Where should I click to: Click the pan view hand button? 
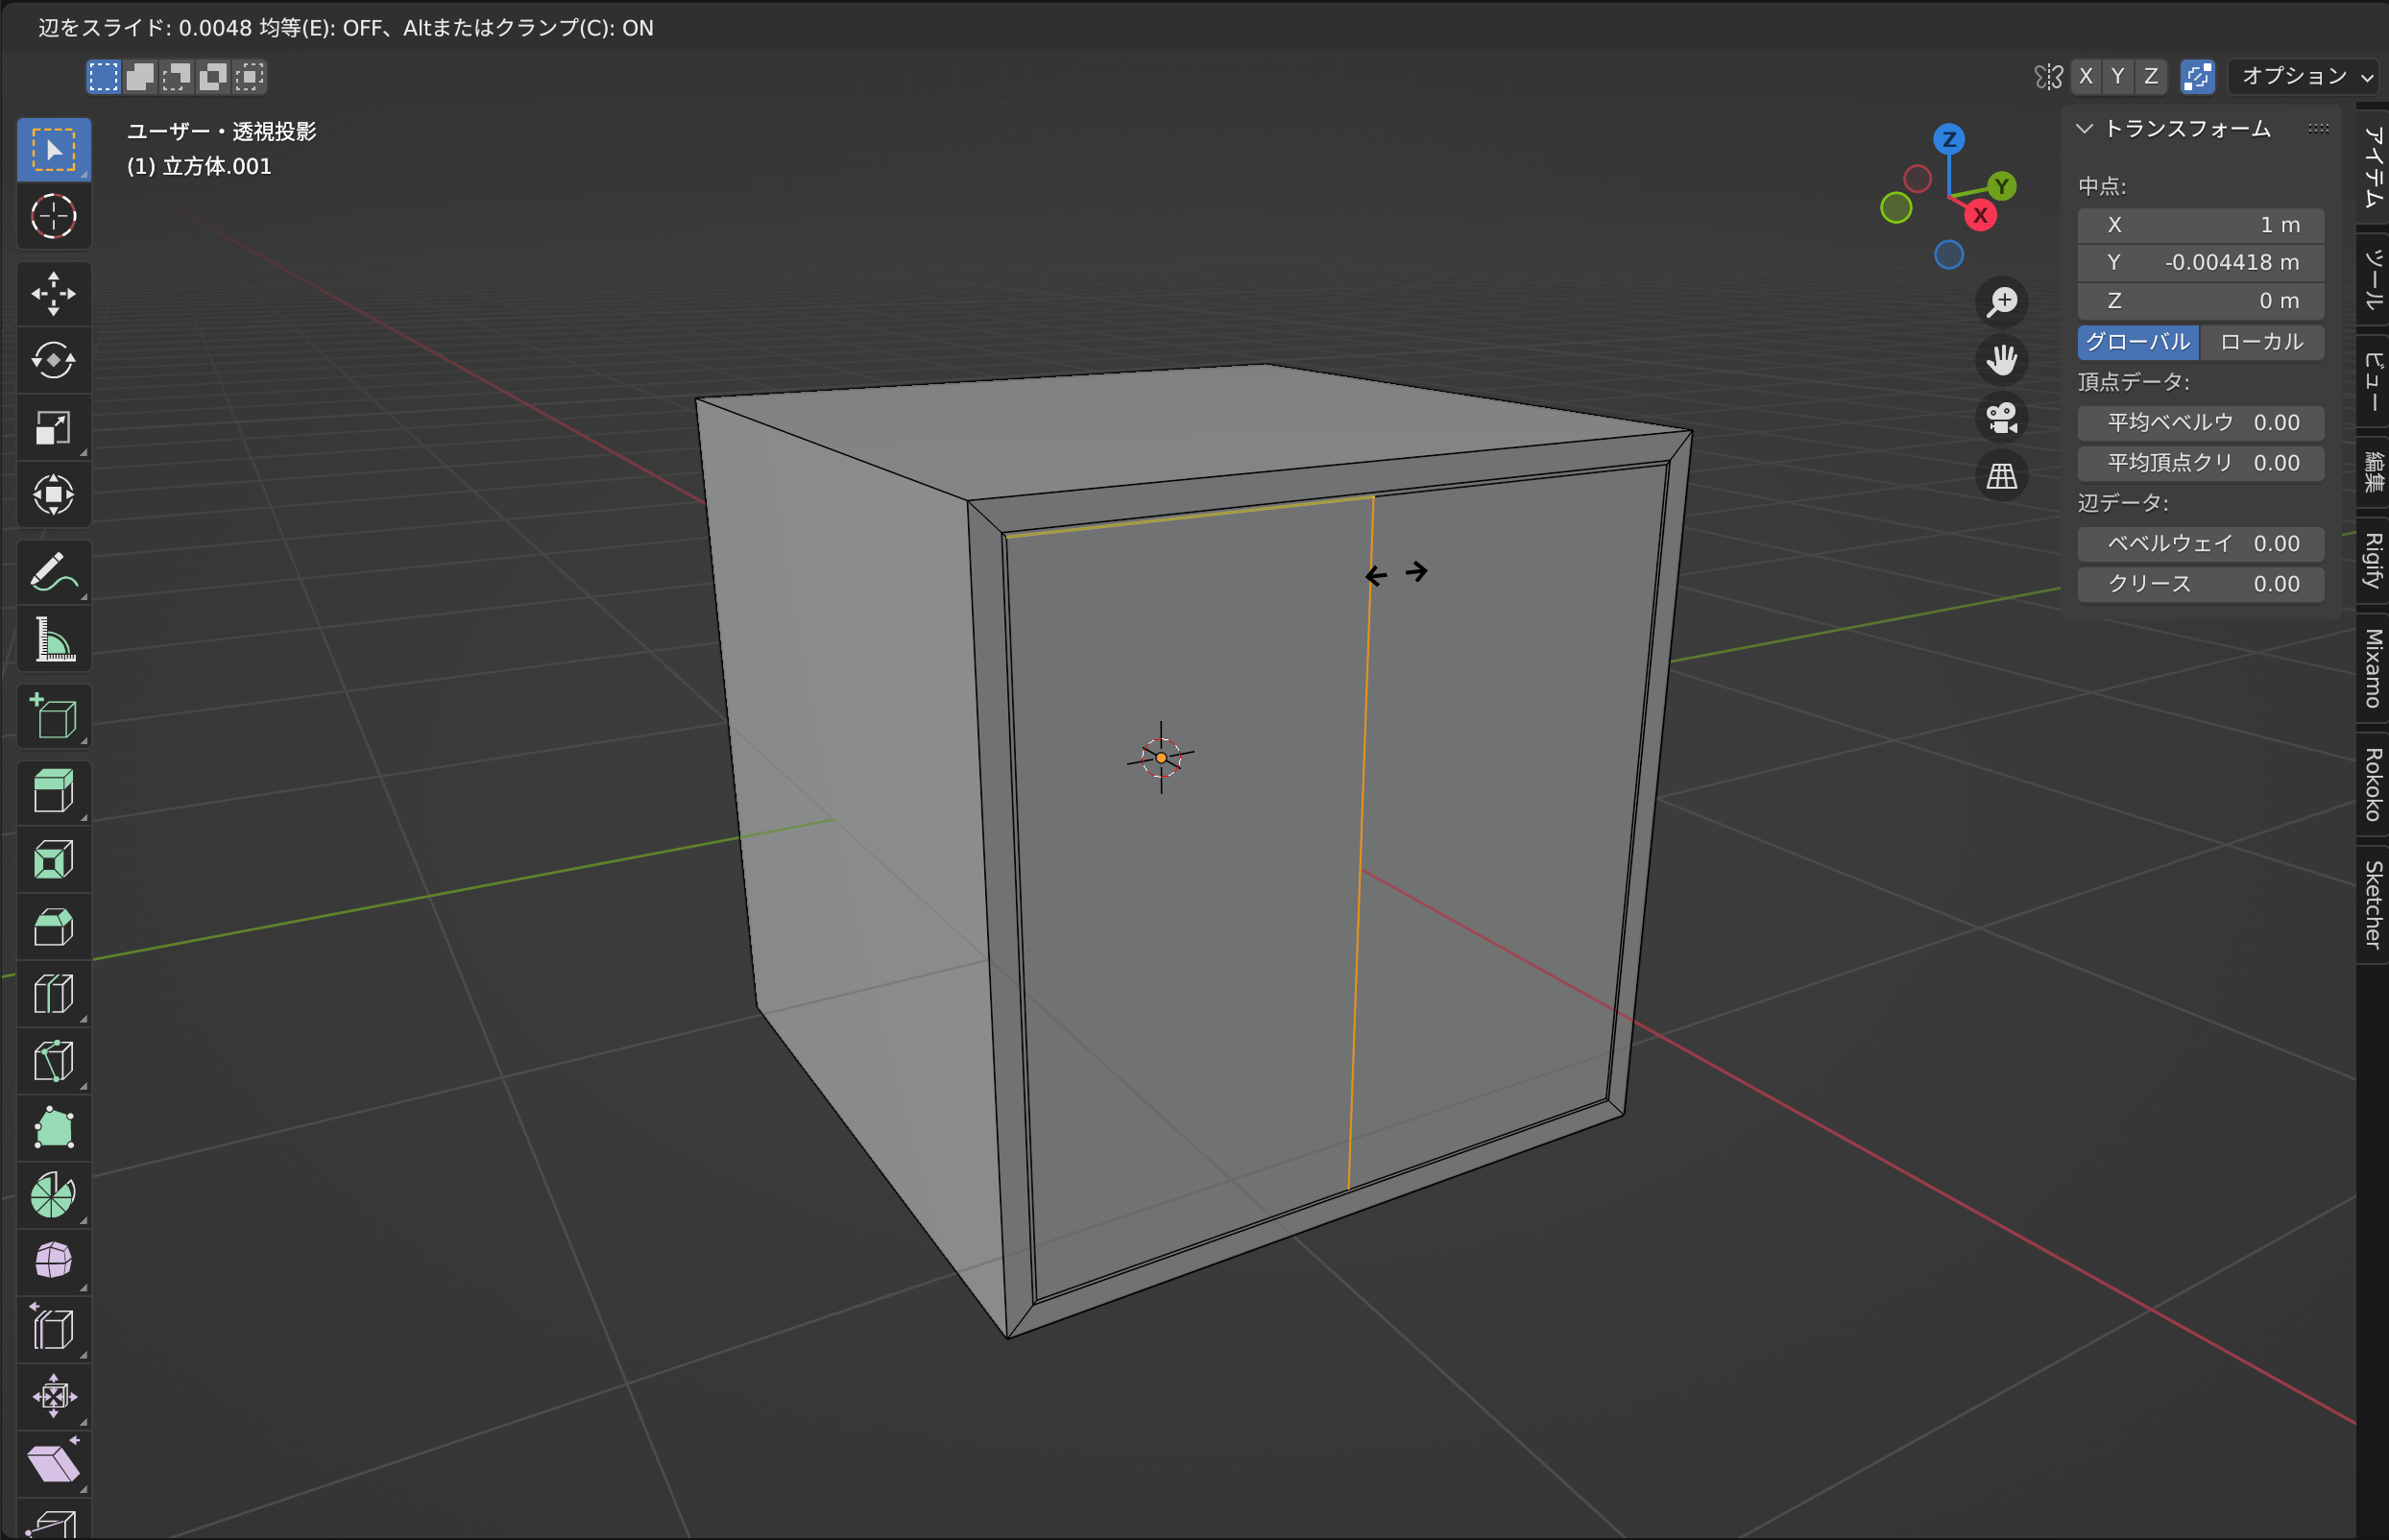2002,360
